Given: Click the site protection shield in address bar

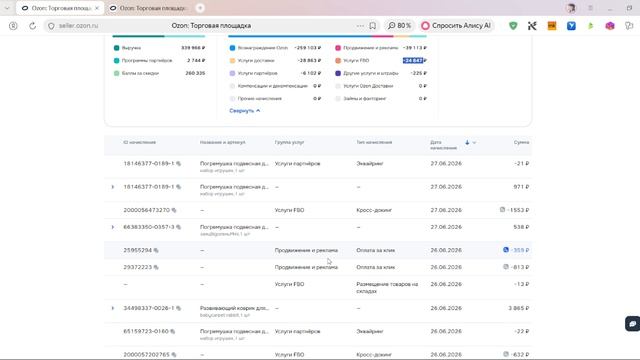Looking at the screenshot, I should click(51, 26).
